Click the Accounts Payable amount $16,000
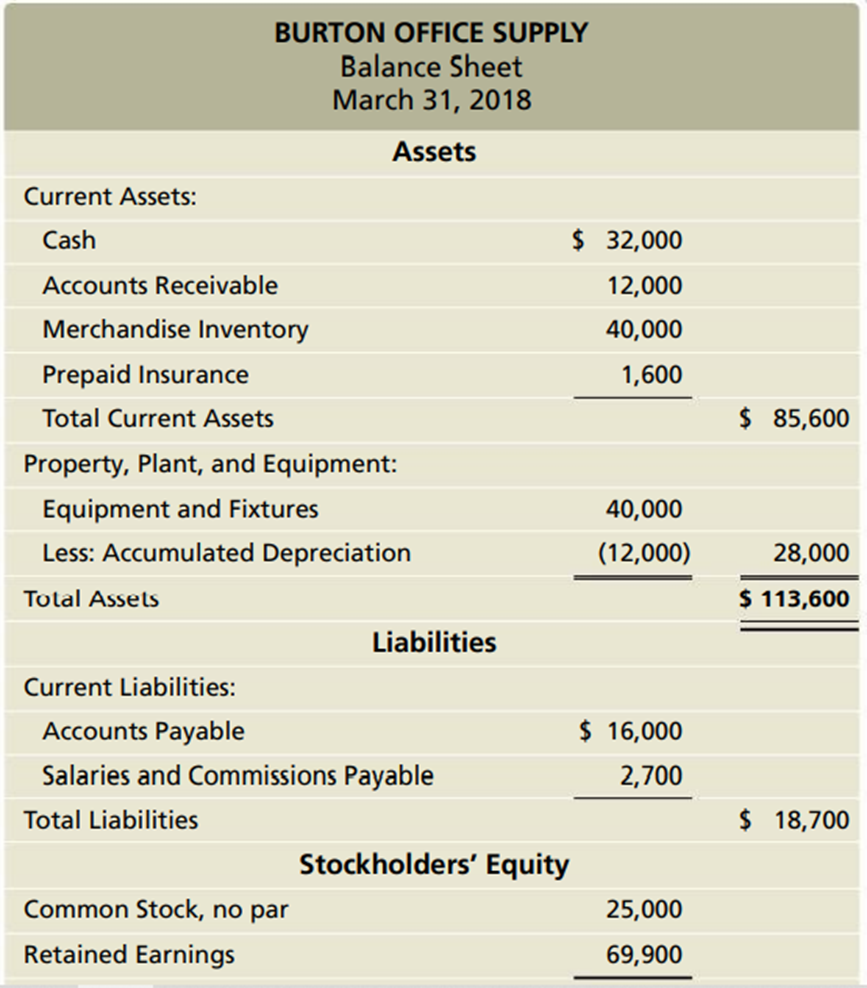Screen dimensions: 867x988 coord(631,731)
